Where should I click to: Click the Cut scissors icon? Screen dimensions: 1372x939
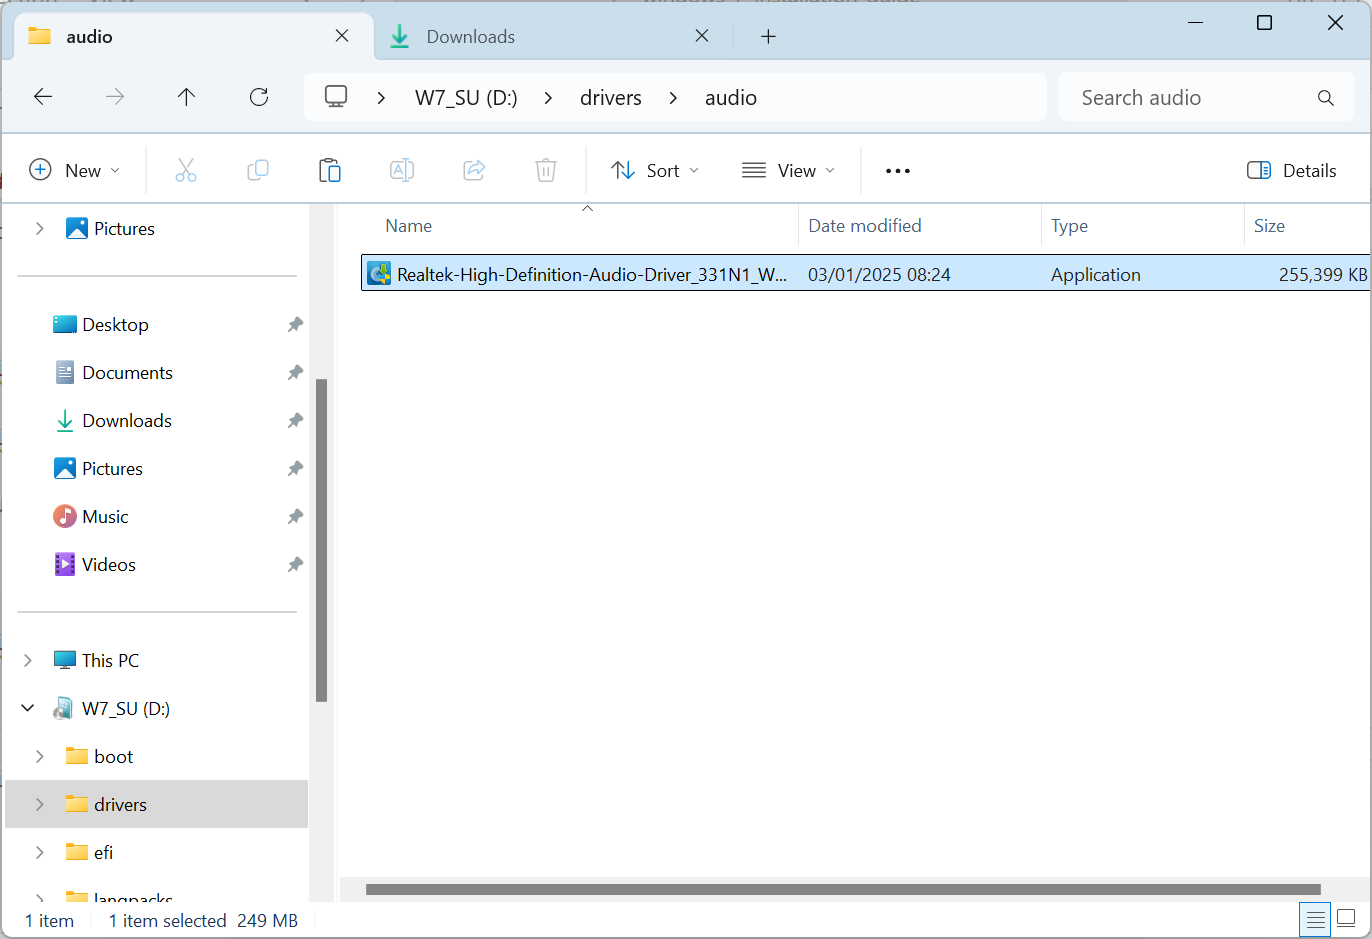coord(186,170)
